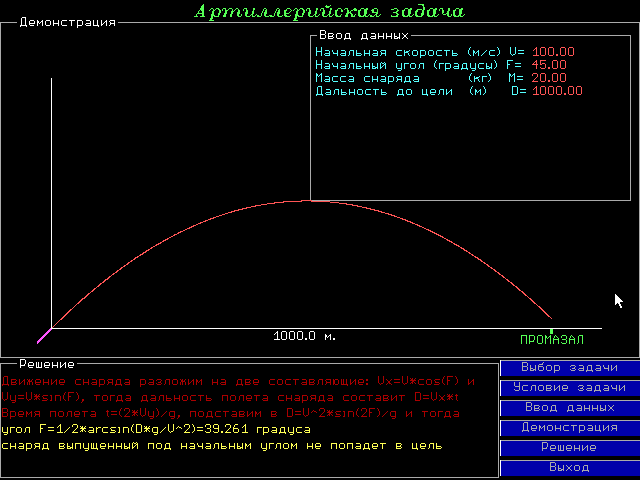This screenshot has width=640, height=480.
Task: Click the line 'снаряд выпущенный под начальным углом'
Action: pos(222,446)
